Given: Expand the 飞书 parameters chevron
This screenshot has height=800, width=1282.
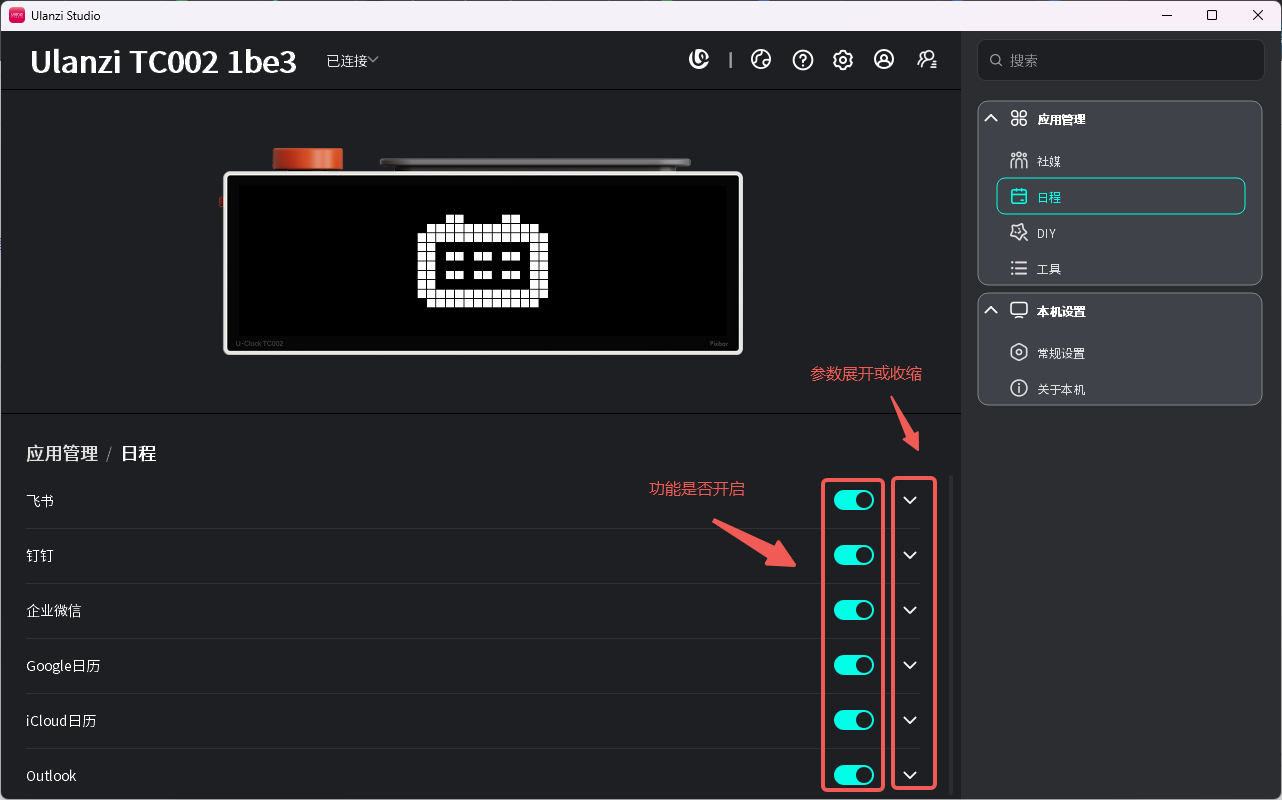Looking at the screenshot, I should (910, 500).
